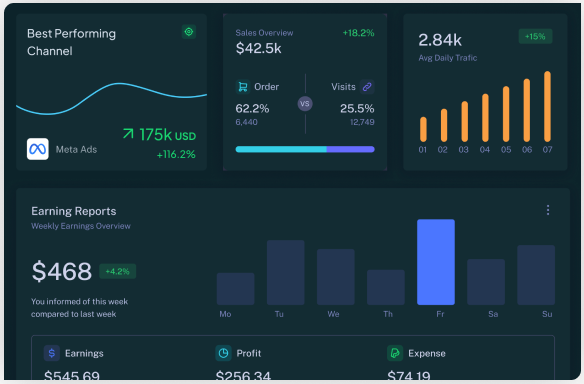Click the PayPal Expense icon

coord(395,353)
